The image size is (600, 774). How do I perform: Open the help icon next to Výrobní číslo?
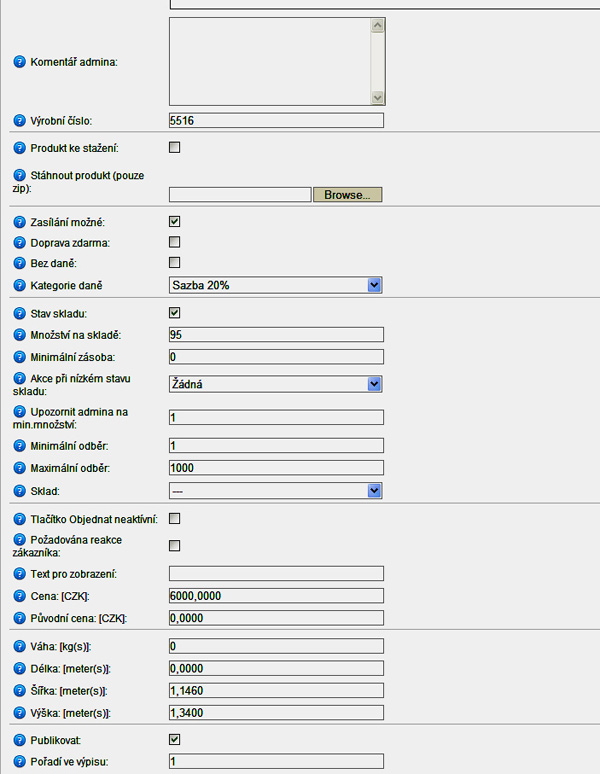tap(19, 120)
